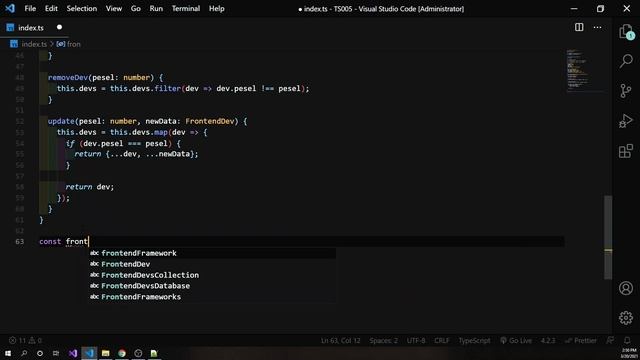The image size is (640, 360).
Task: Open the View menu
Action: 113,9
